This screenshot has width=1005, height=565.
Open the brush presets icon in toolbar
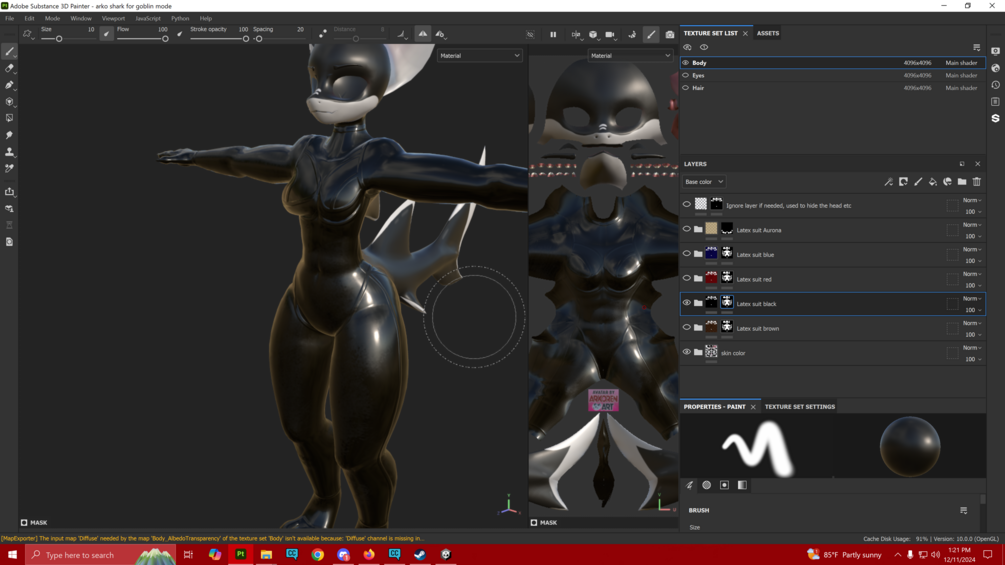click(x=28, y=34)
